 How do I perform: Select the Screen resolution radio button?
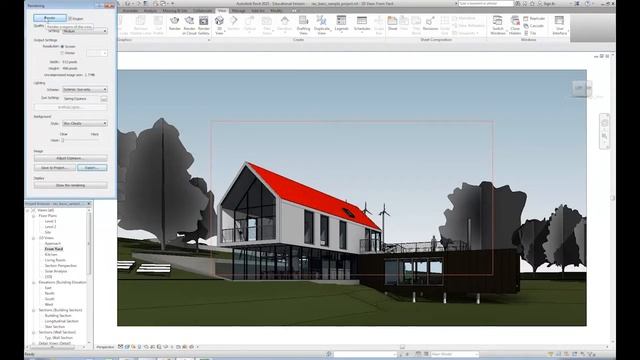tap(62, 47)
